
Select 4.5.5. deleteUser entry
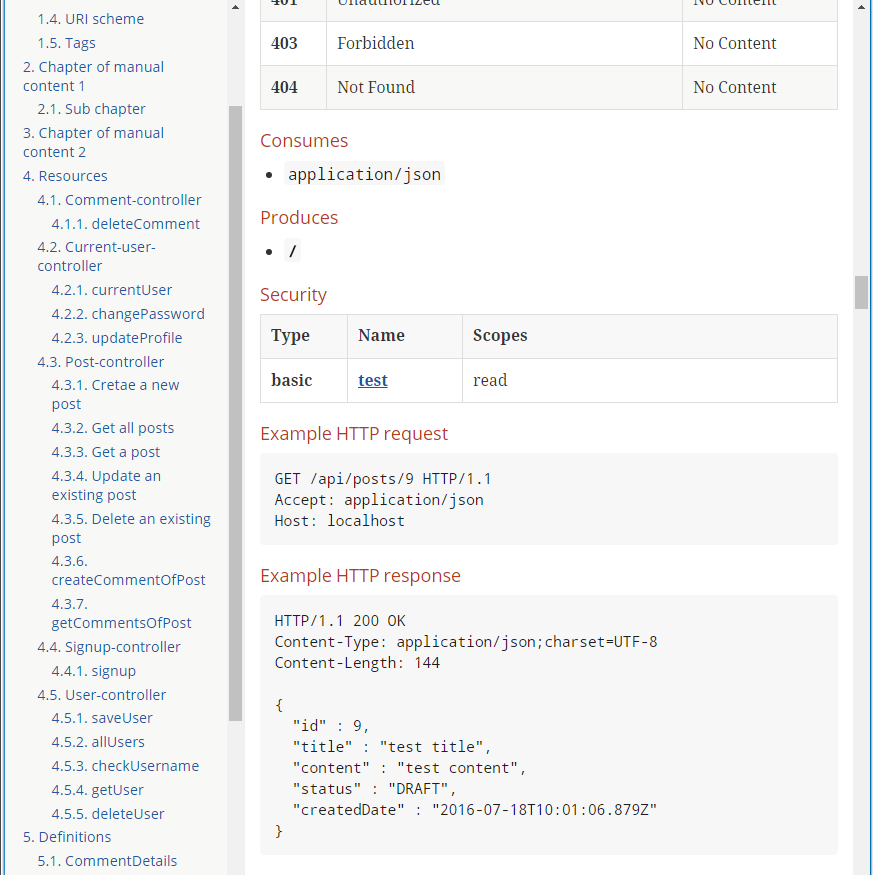pos(108,814)
